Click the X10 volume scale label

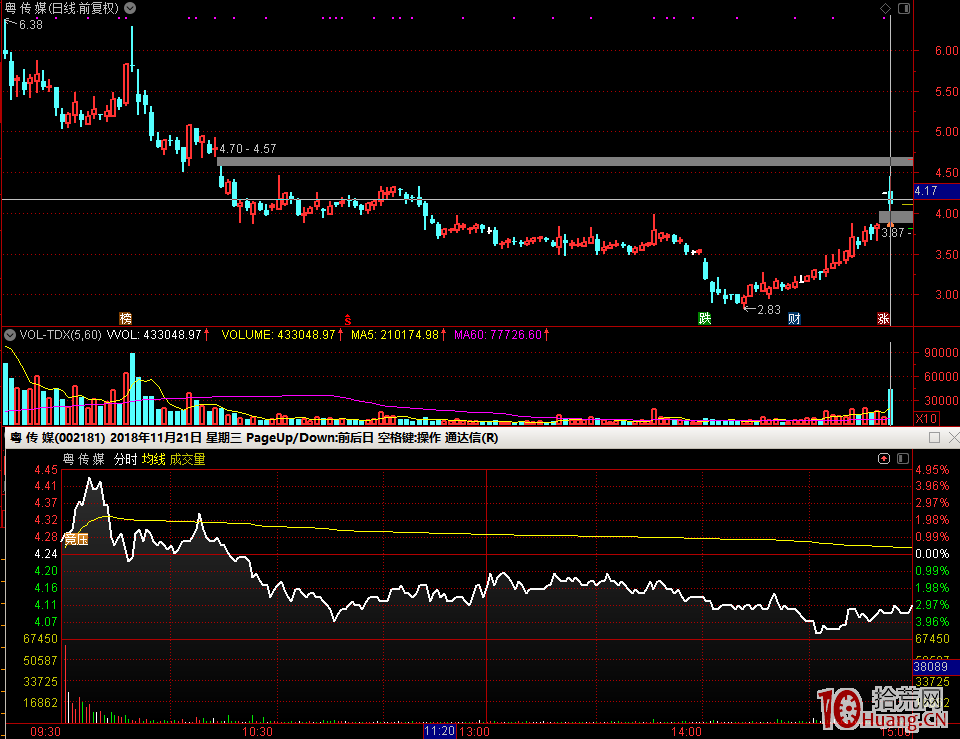pyautogui.click(x=926, y=419)
